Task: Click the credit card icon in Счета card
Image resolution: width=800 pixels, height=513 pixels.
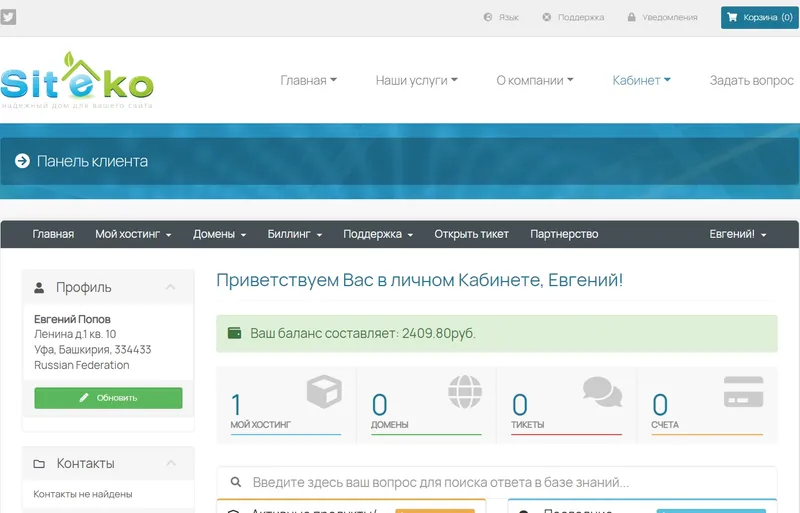Action: coord(743,392)
